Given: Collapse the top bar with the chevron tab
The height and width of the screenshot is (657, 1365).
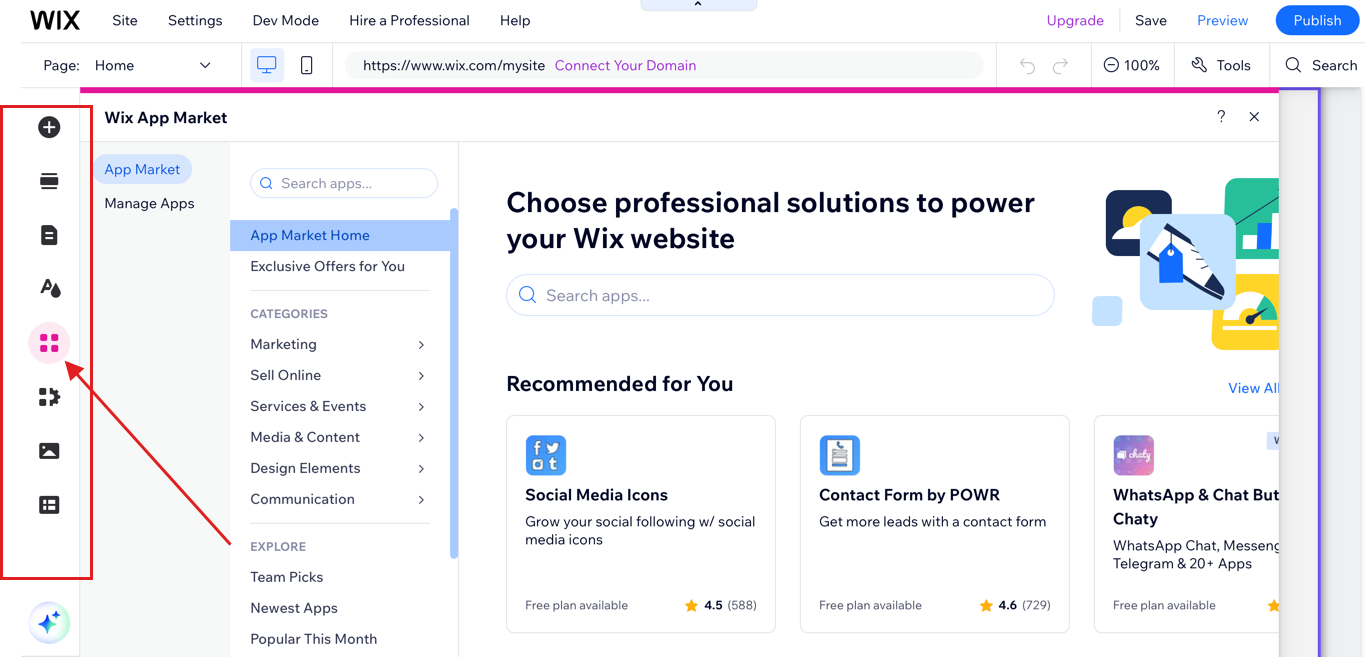Looking at the screenshot, I should [697, 5].
